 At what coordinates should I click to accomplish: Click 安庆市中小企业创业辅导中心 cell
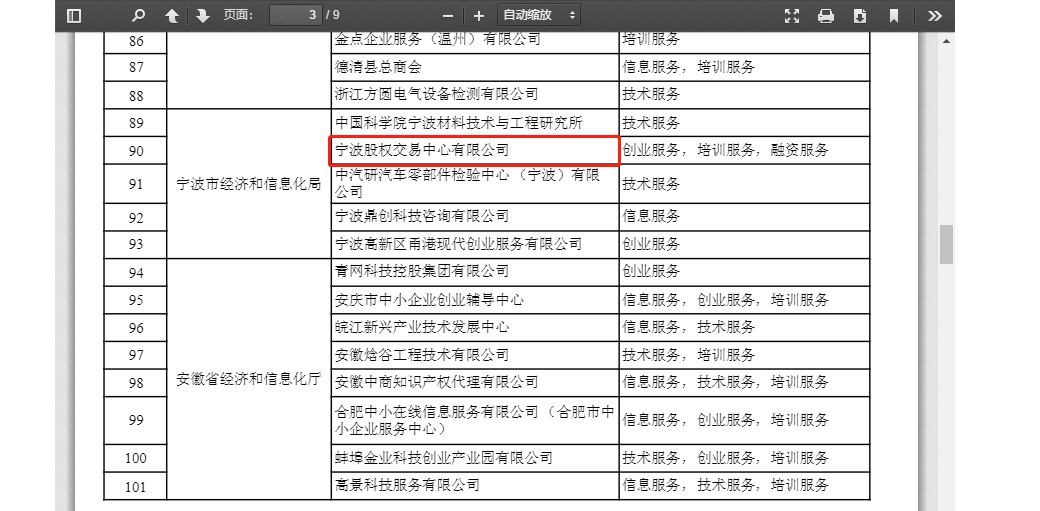(x=475, y=300)
